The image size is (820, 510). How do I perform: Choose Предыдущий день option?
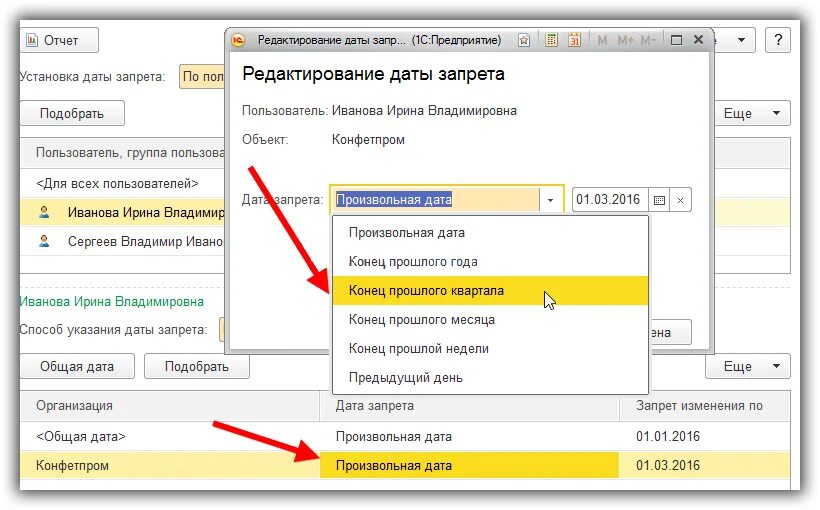coord(490,378)
